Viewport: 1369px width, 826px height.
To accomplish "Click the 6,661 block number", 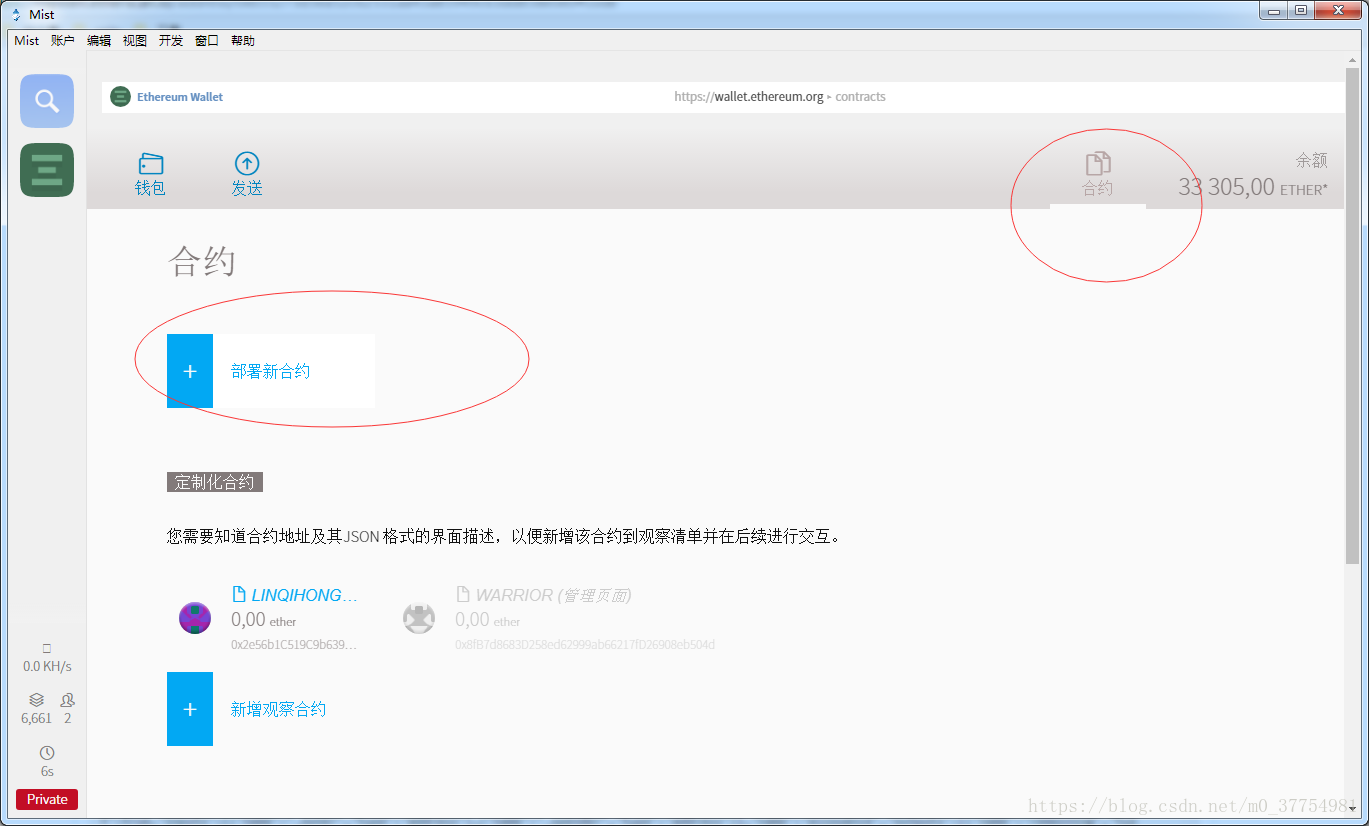I will [36, 719].
